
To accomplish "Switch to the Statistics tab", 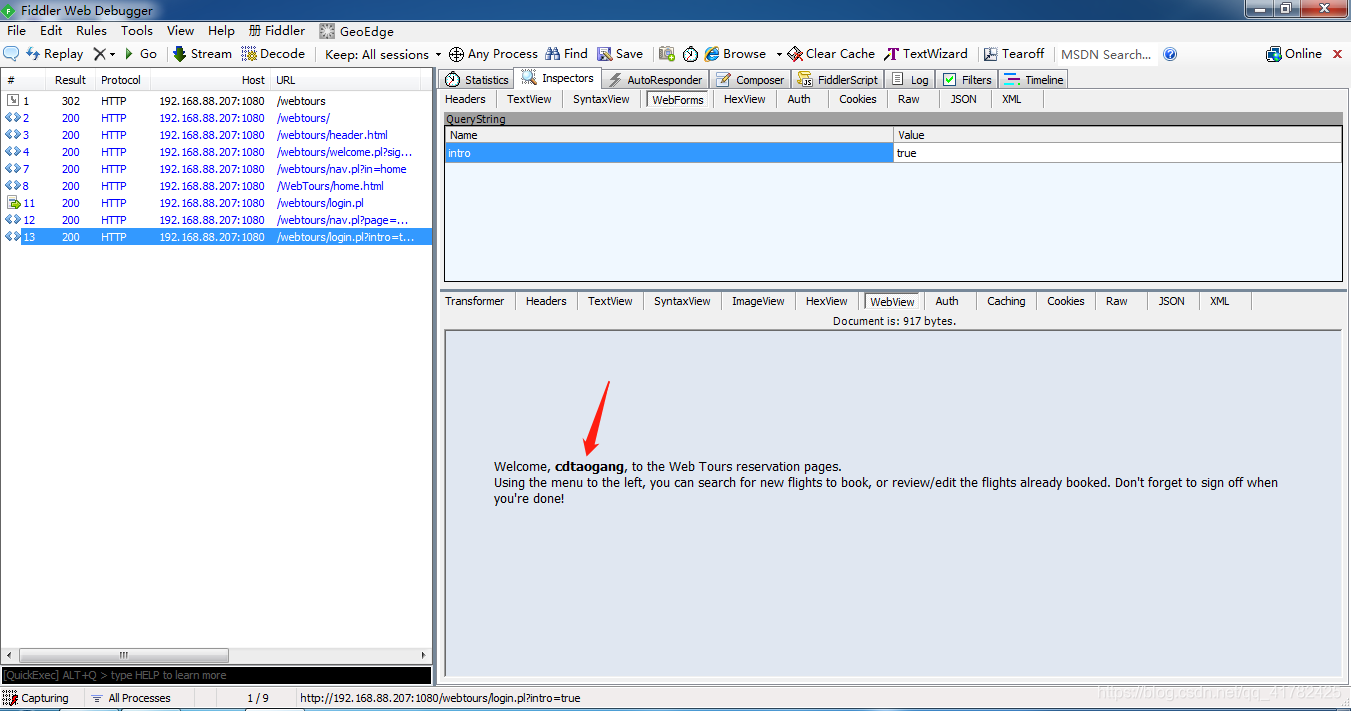I will pos(477,80).
